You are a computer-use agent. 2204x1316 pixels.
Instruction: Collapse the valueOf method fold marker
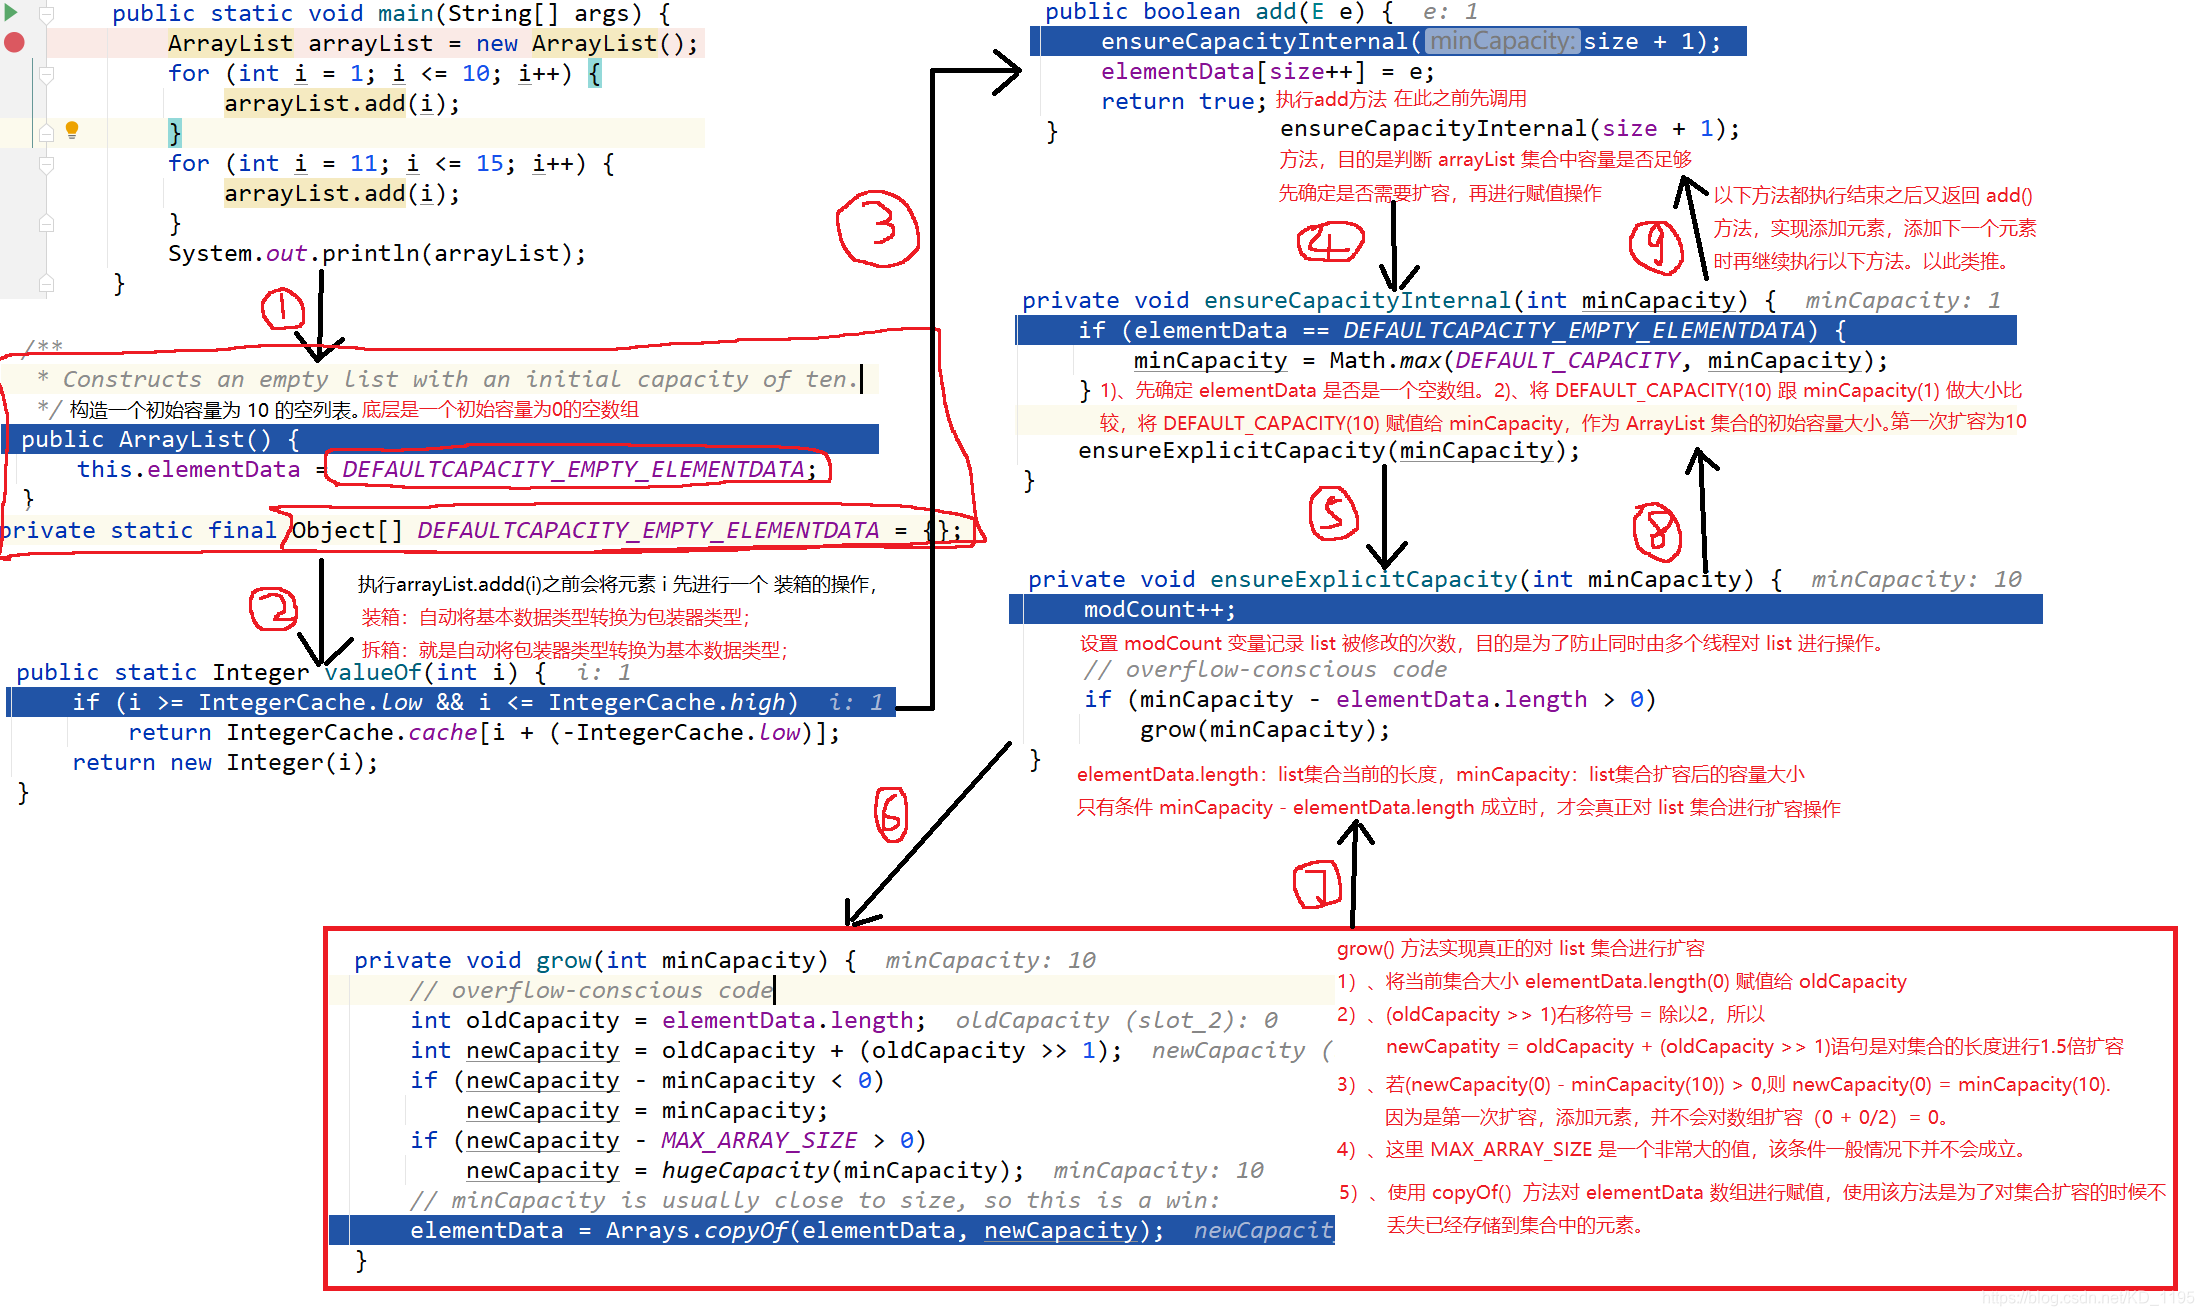pos(46,672)
